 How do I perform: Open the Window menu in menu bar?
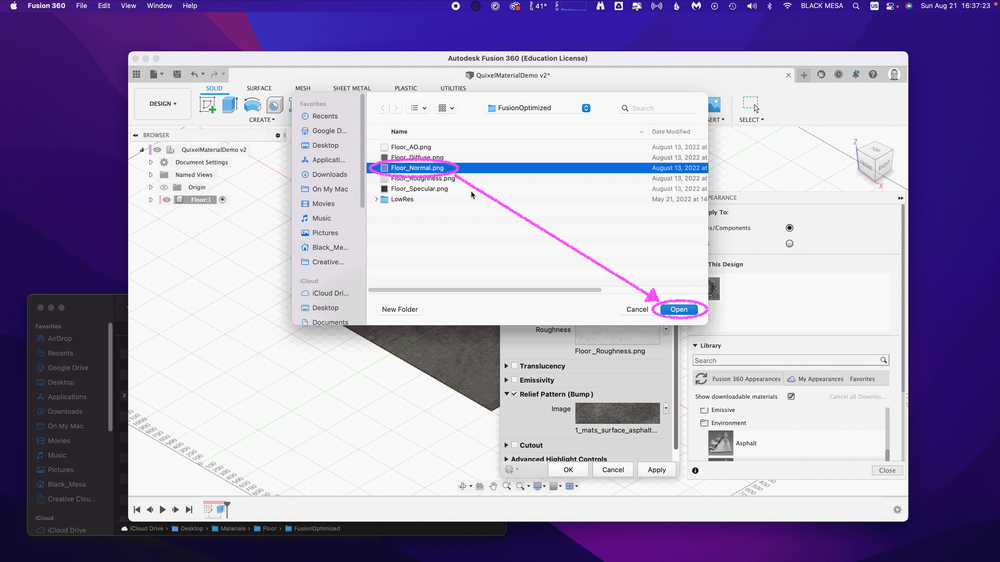coord(159,6)
